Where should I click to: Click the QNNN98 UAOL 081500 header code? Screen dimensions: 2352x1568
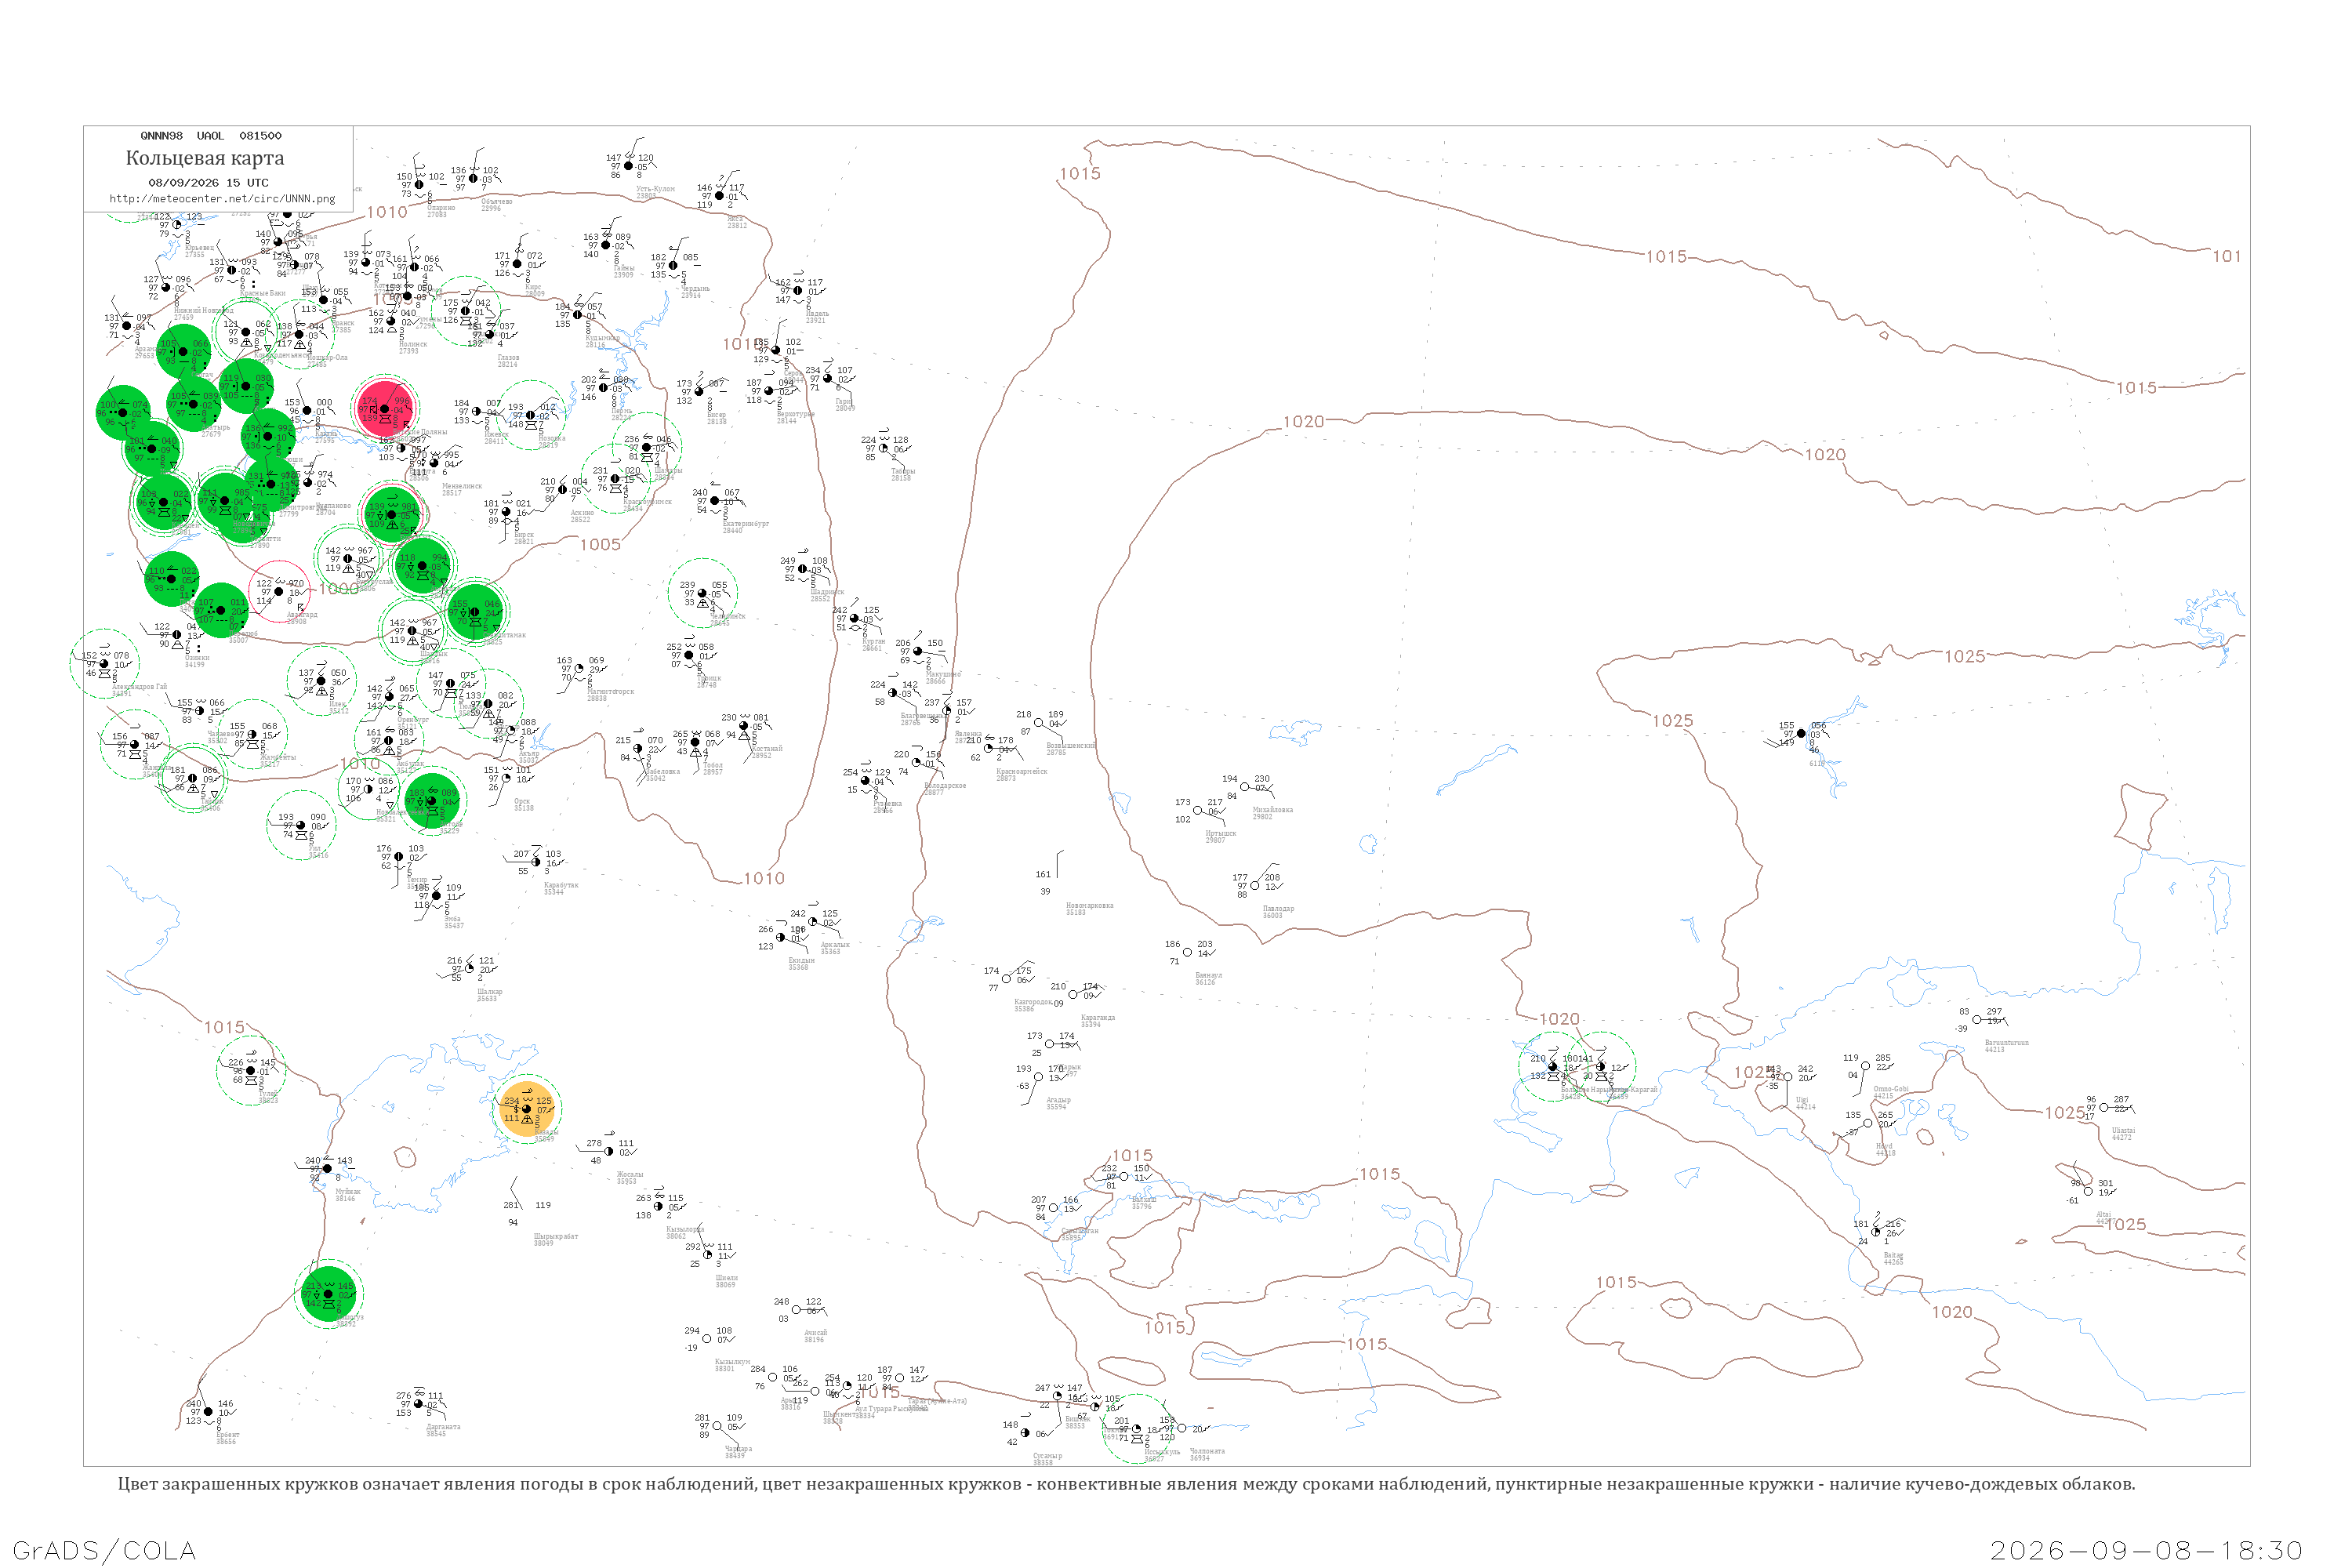[211, 136]
